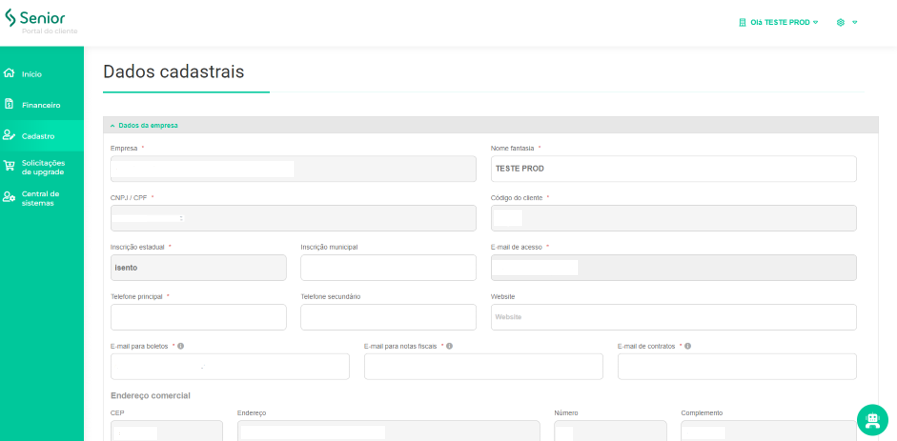Focus the E-mail de contratos field
This screenshot has height=441, width=897.
pos(737,366)
